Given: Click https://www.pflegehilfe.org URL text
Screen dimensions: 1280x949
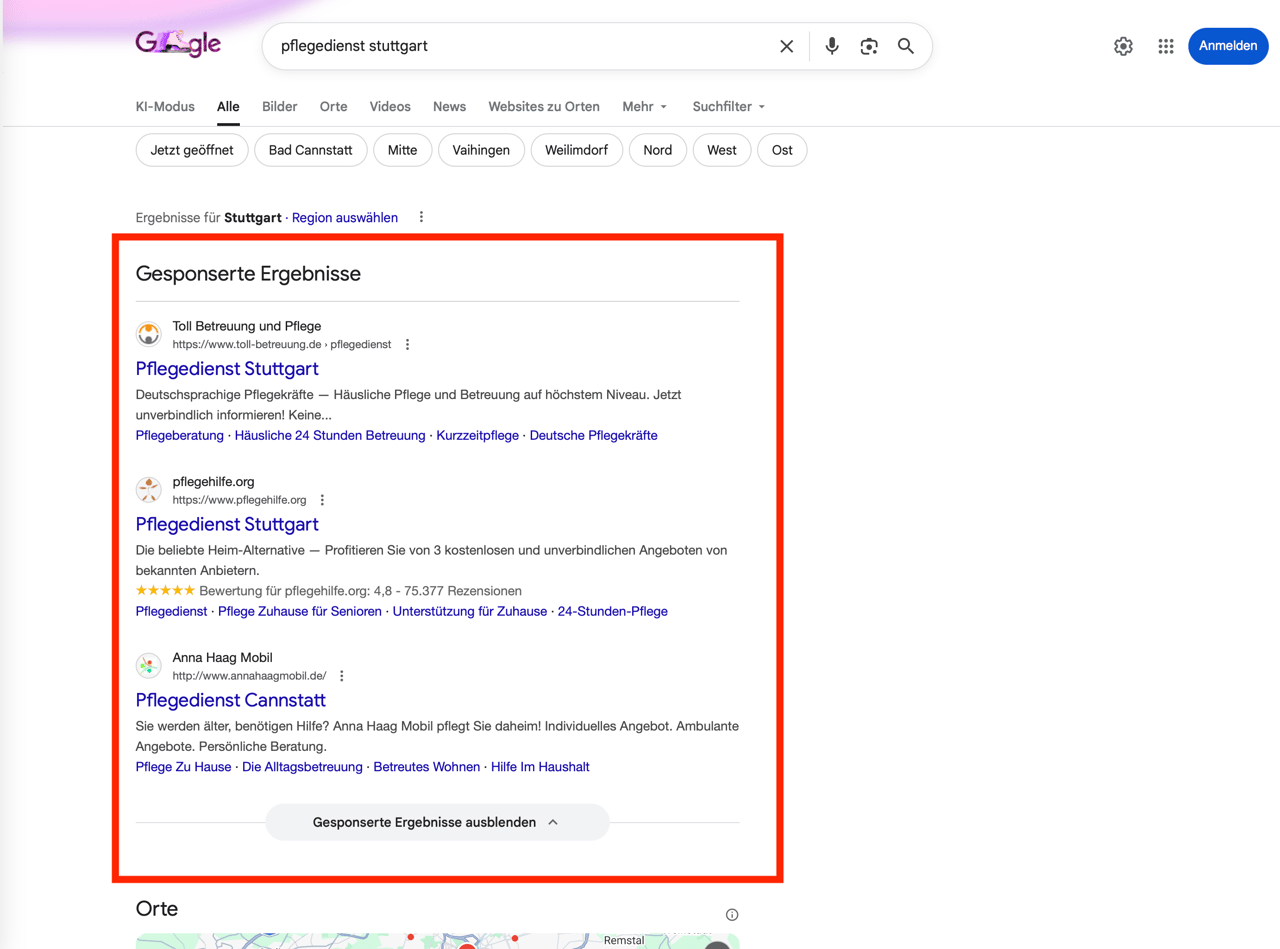Looking at the screenshot, I should point(240,500).
